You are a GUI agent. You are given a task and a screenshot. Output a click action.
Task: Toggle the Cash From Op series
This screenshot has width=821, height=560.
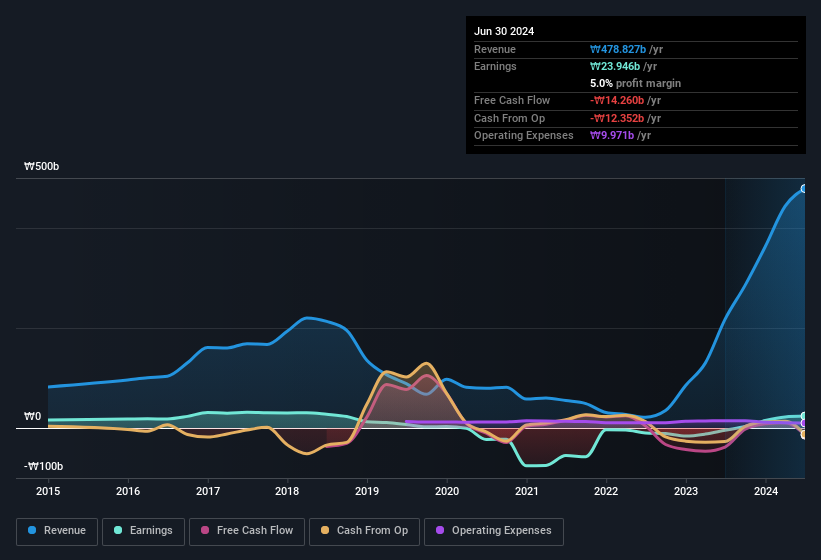pyautogui.click(x=364, y=531)
